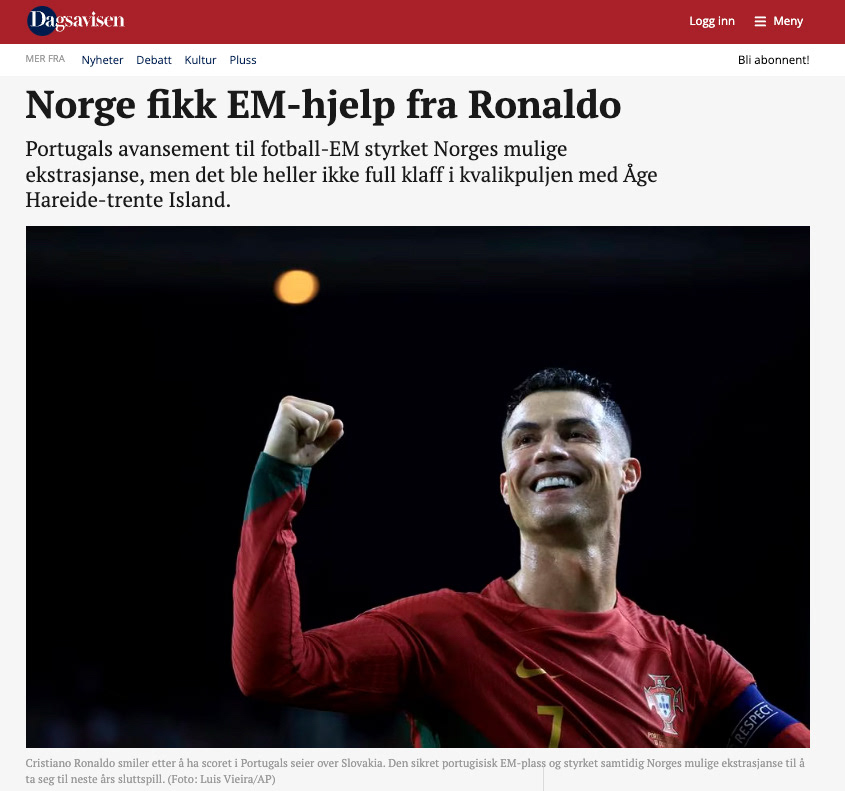The image size is (845, 791).
Task: Click the photo caption about Cristiano Ronaldo
Action: click(x=415, y=771)
